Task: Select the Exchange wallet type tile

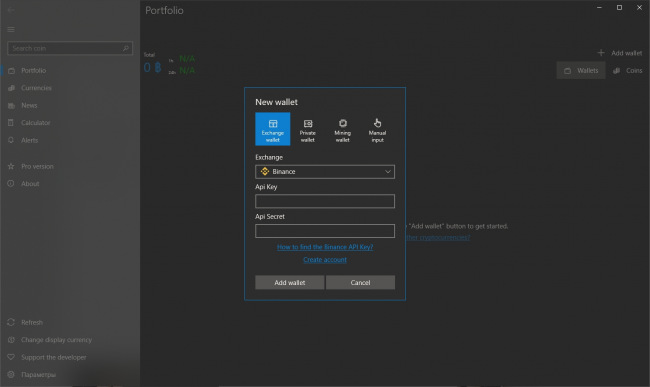Action: [272, 129]
